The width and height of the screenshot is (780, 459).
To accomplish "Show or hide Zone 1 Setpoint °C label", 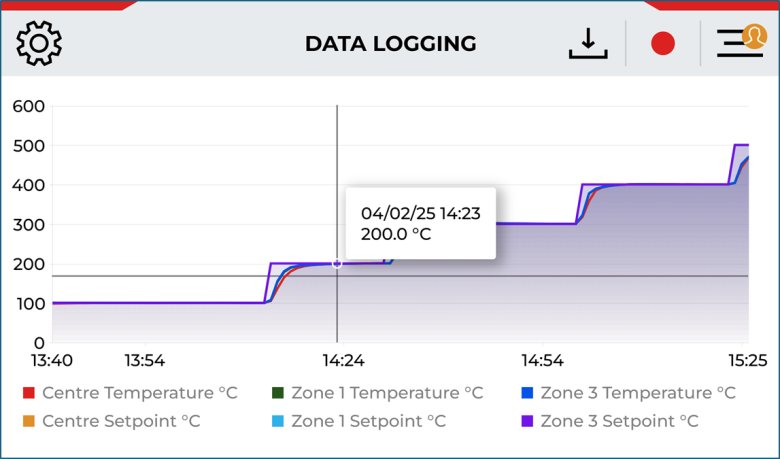I will [369, 421].
